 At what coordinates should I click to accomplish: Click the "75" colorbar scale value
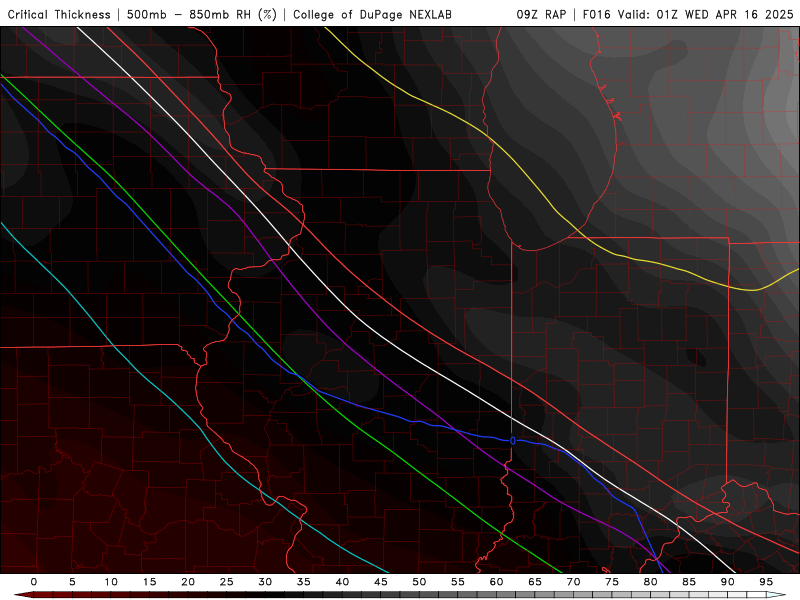pos(612,582)
